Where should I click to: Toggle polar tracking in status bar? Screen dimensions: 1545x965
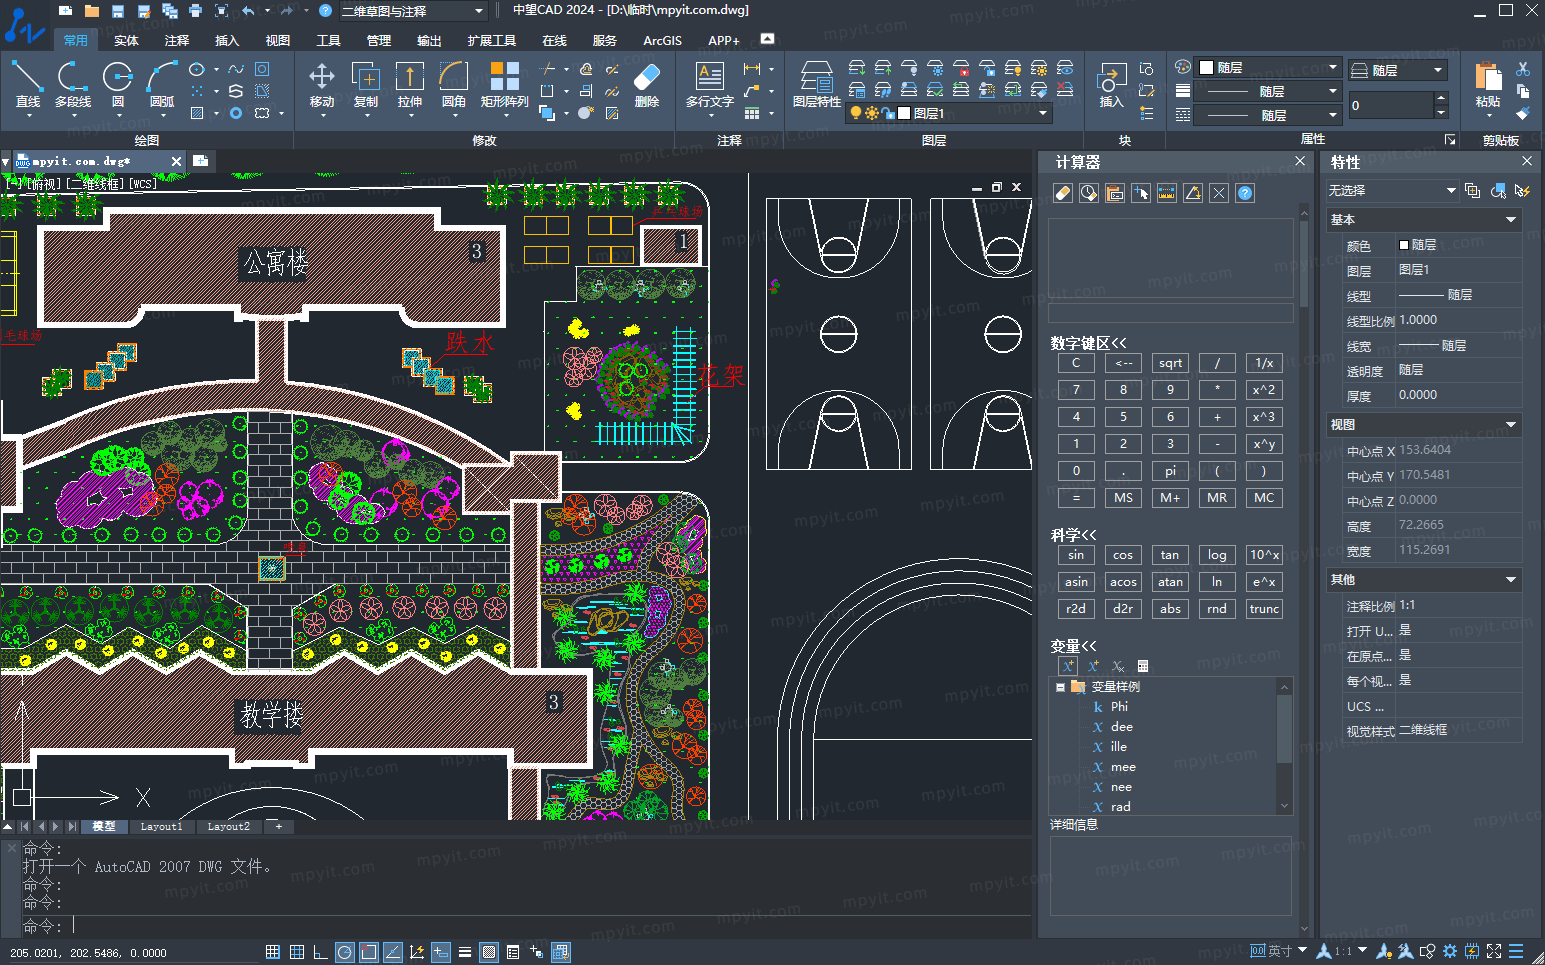[345, 952]
